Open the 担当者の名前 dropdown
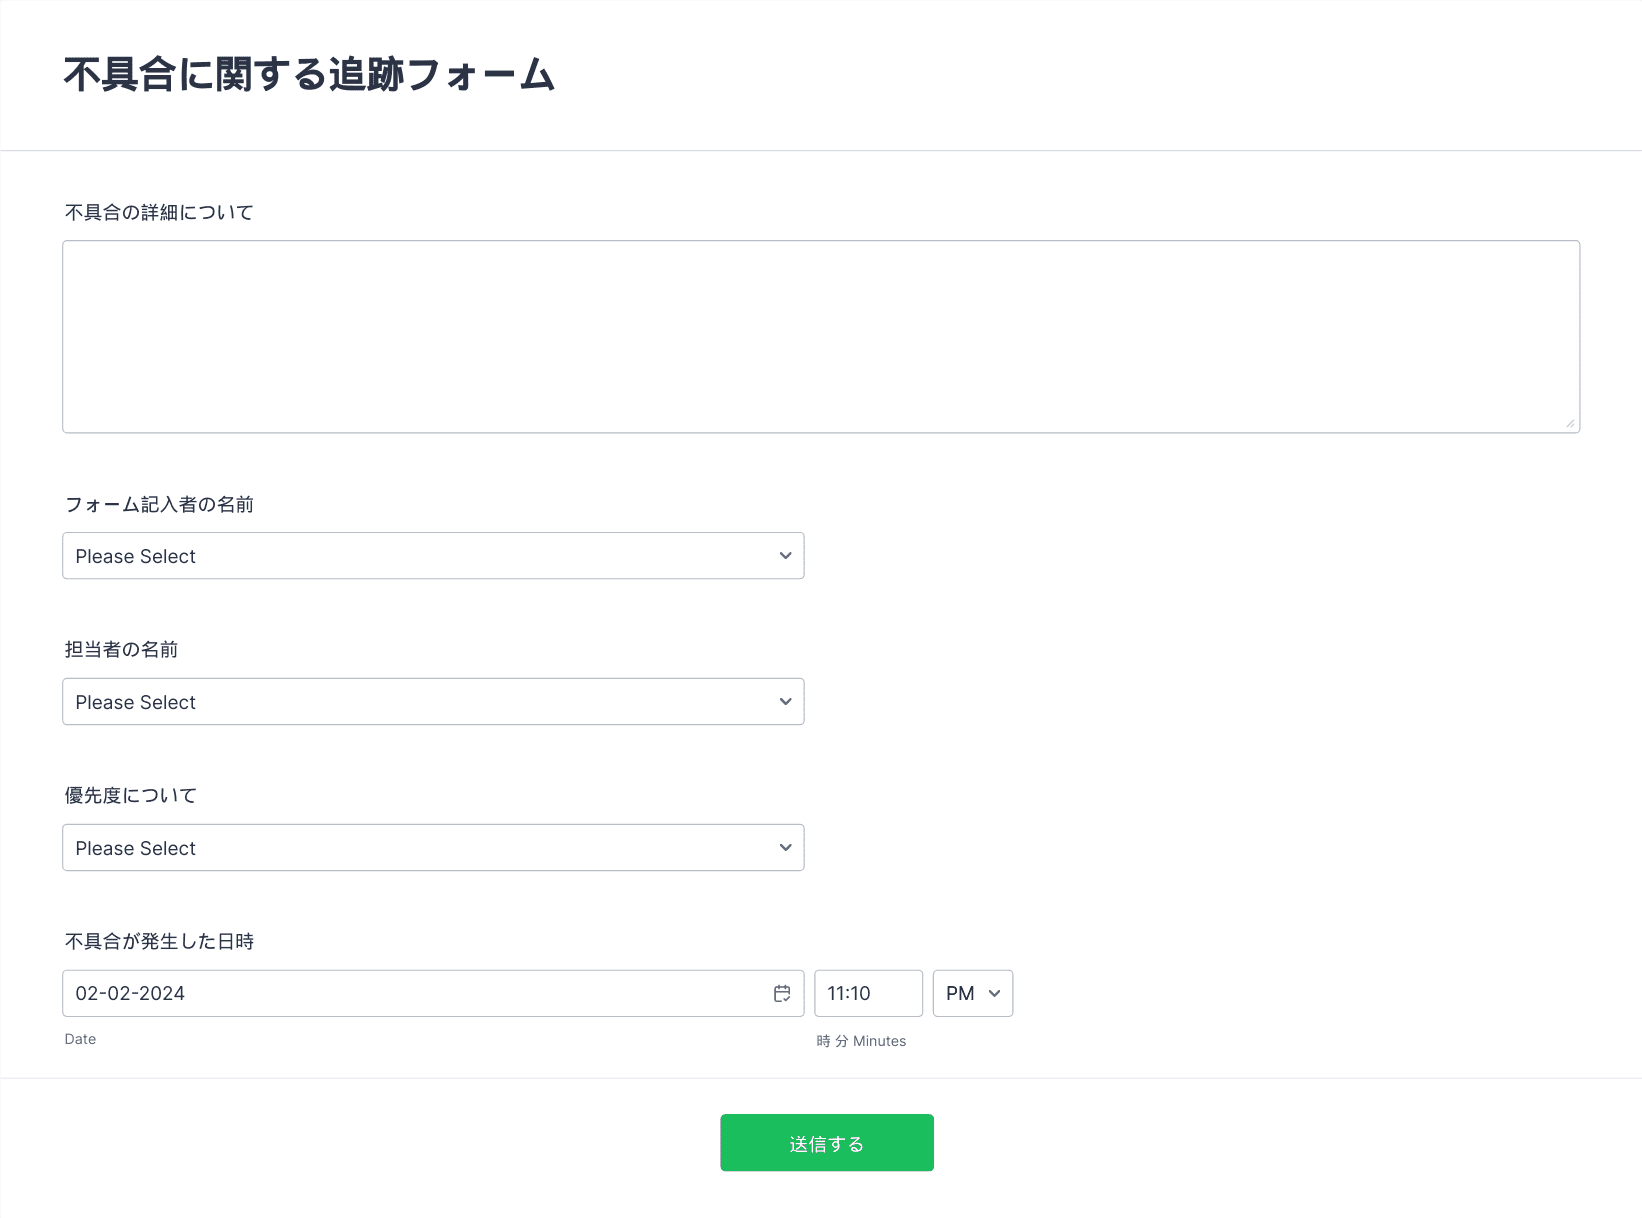Image resolution: width=1642 pixels, height=1218 pixels. [x=433, y=701]
